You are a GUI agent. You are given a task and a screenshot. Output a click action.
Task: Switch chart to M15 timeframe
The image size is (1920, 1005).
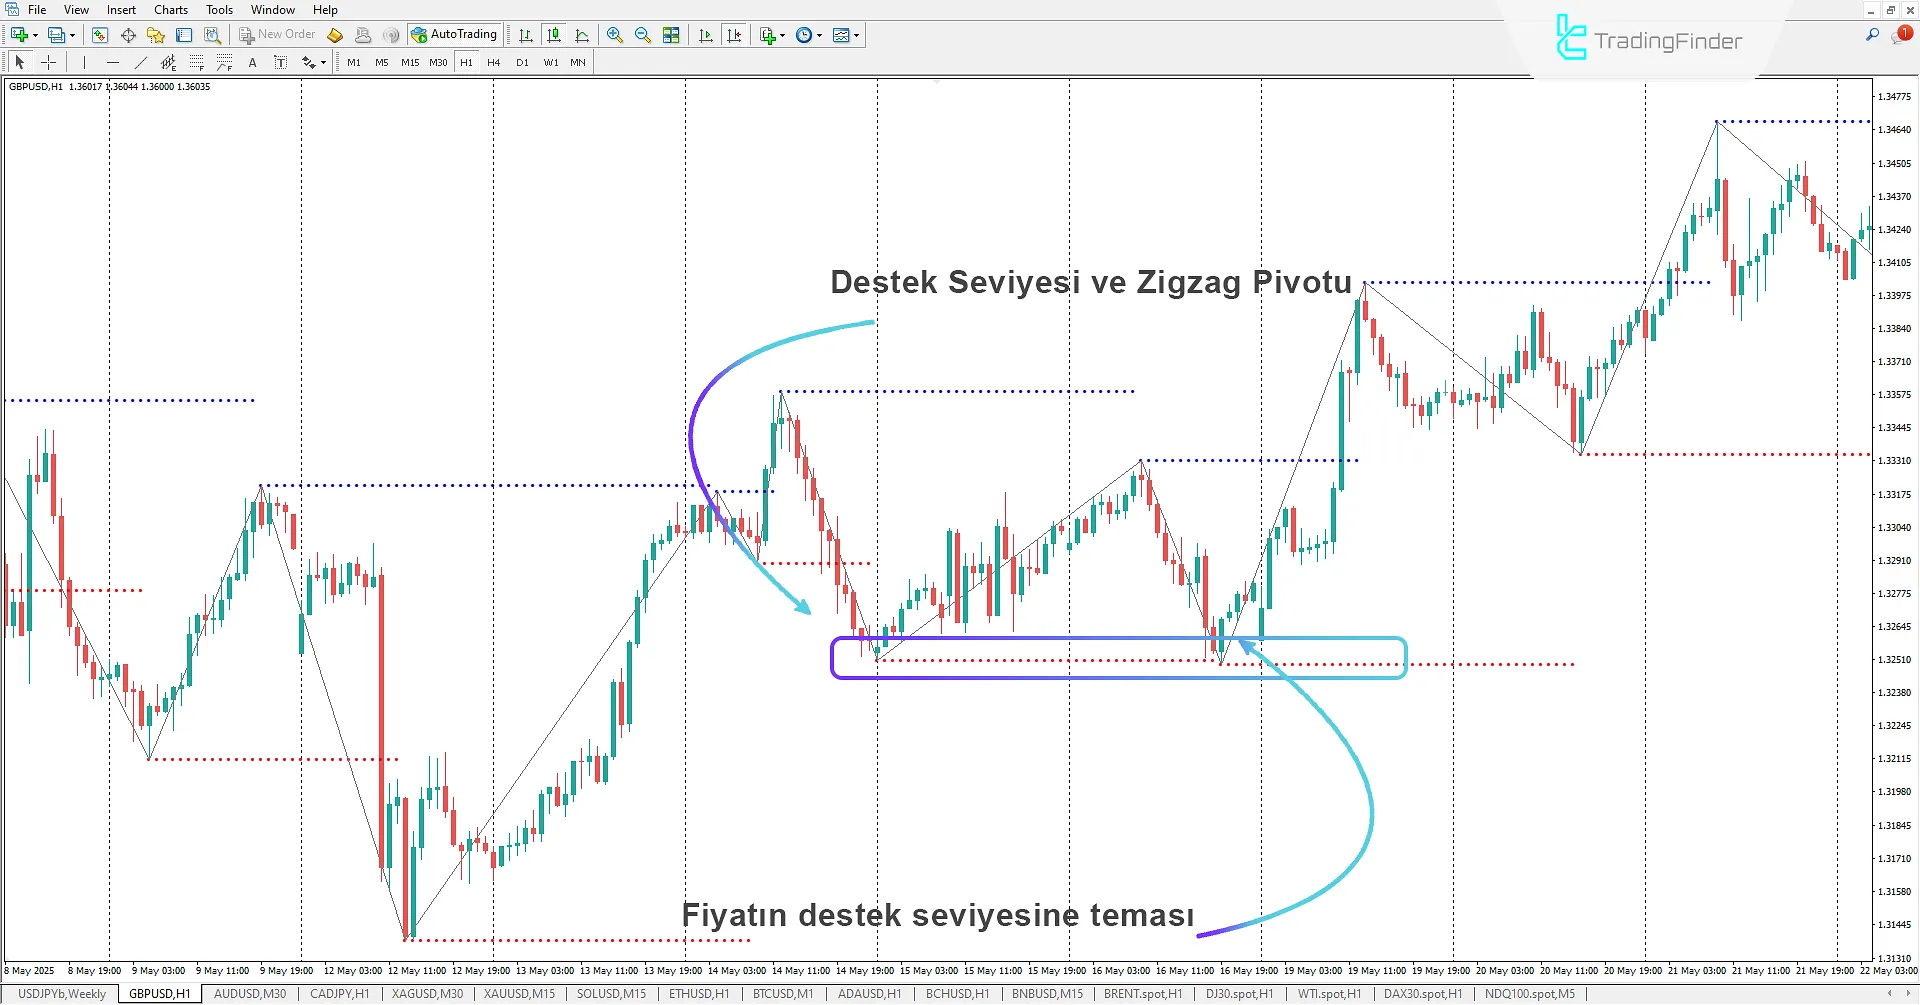(x=410, y=61)
